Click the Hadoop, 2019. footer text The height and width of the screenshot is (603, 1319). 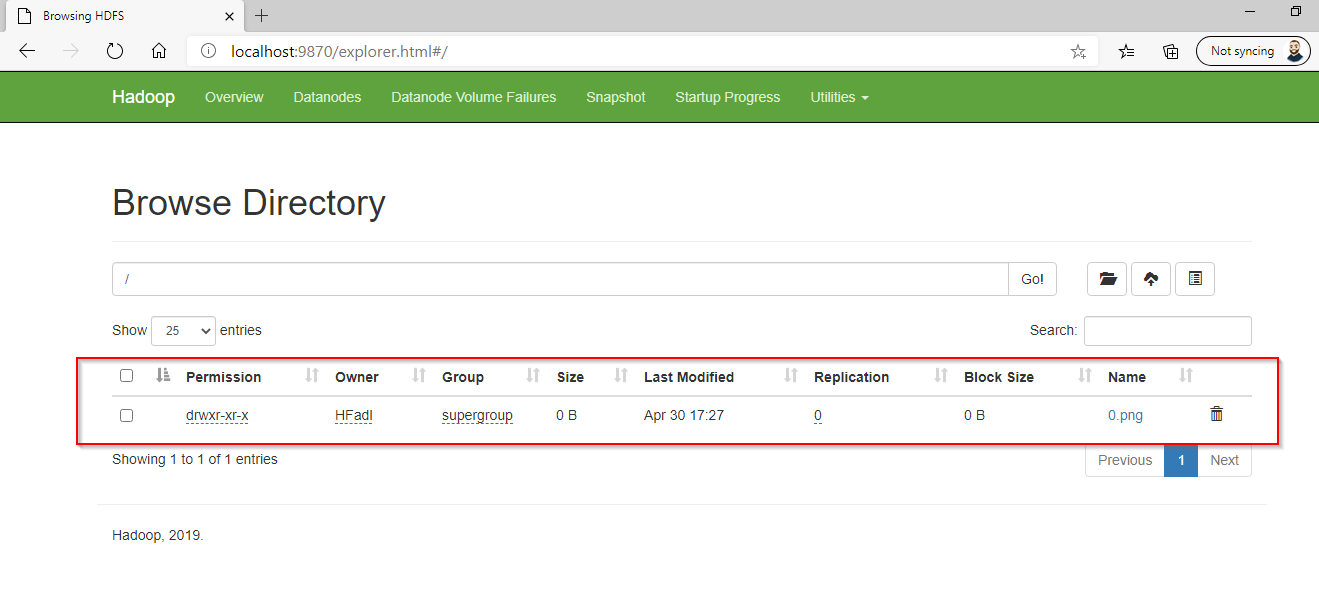click(x=158, y=535)
